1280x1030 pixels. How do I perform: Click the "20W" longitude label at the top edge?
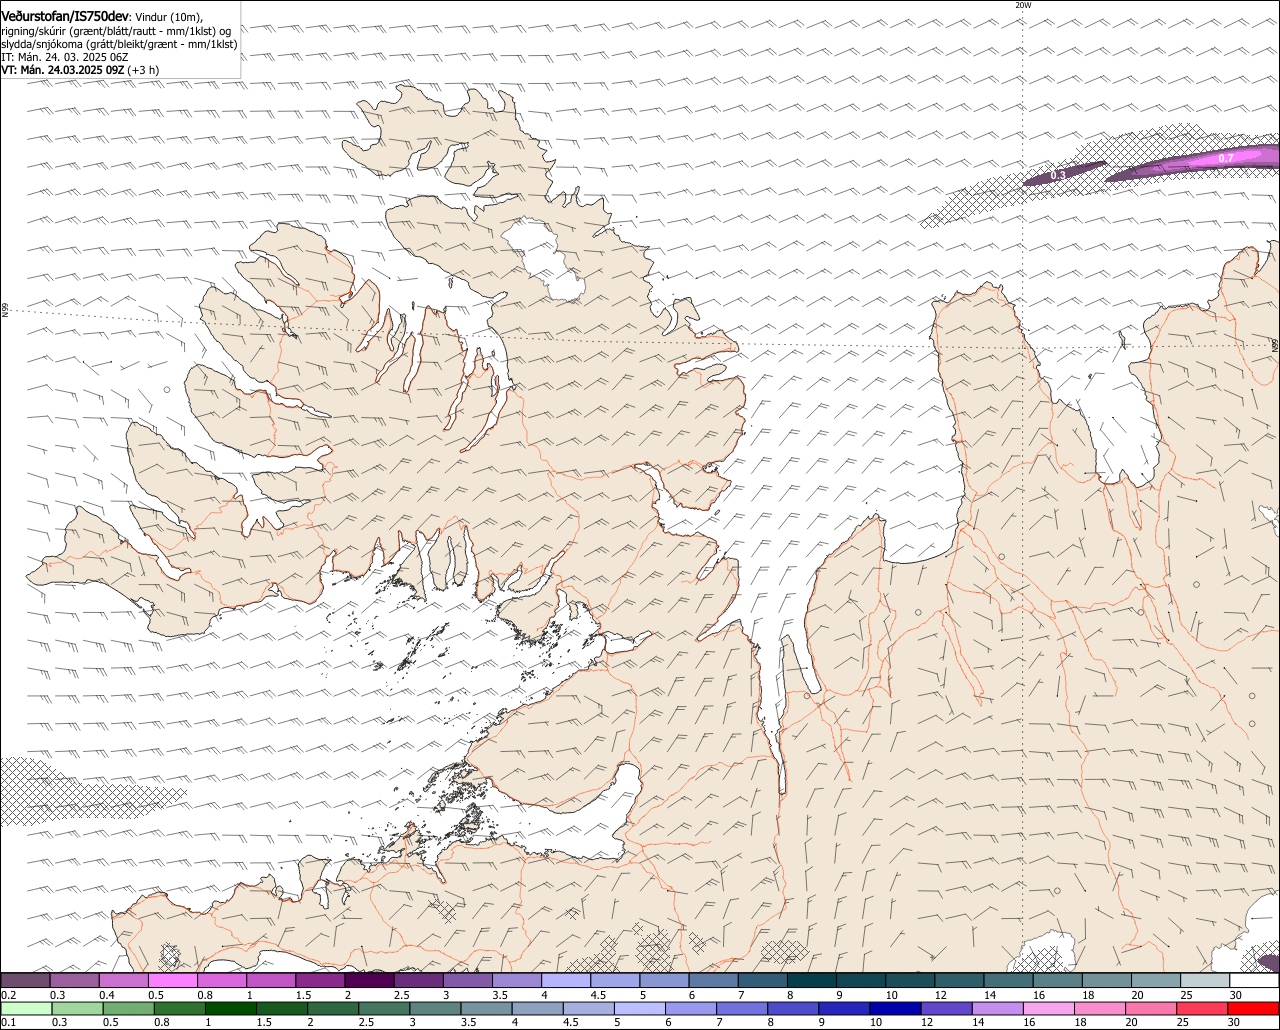click(1022, 5)
